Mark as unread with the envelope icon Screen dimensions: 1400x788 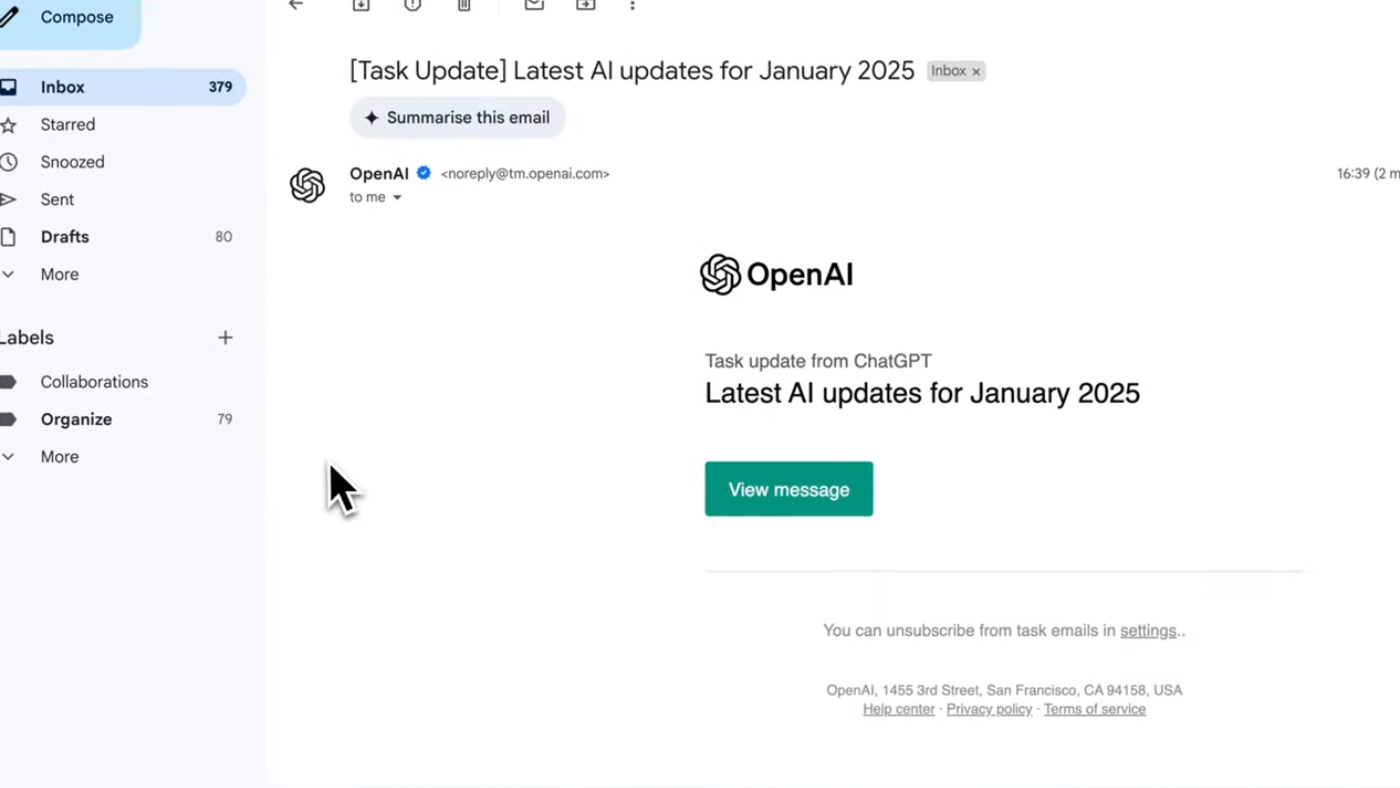(x=534, y=5)
